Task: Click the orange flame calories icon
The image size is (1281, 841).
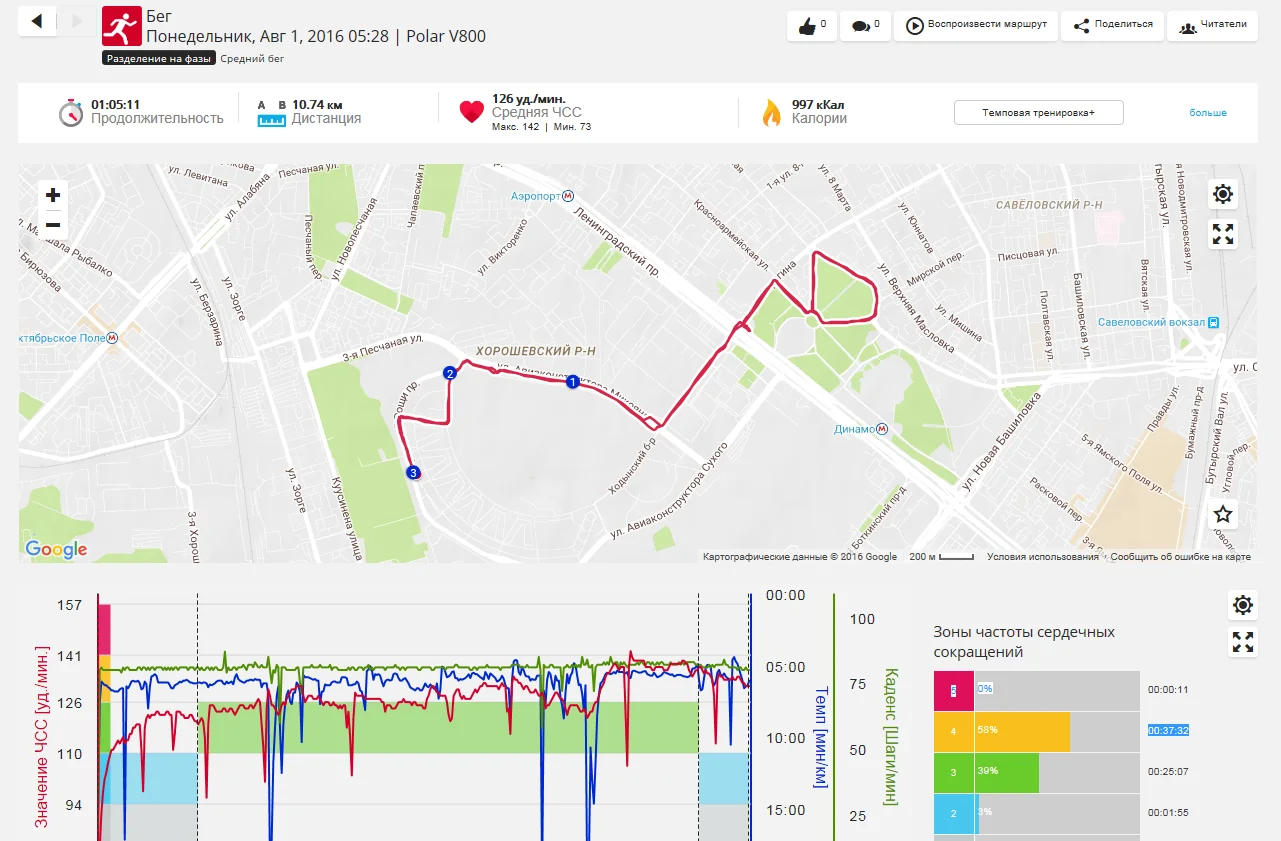Action: coord(771,112)
